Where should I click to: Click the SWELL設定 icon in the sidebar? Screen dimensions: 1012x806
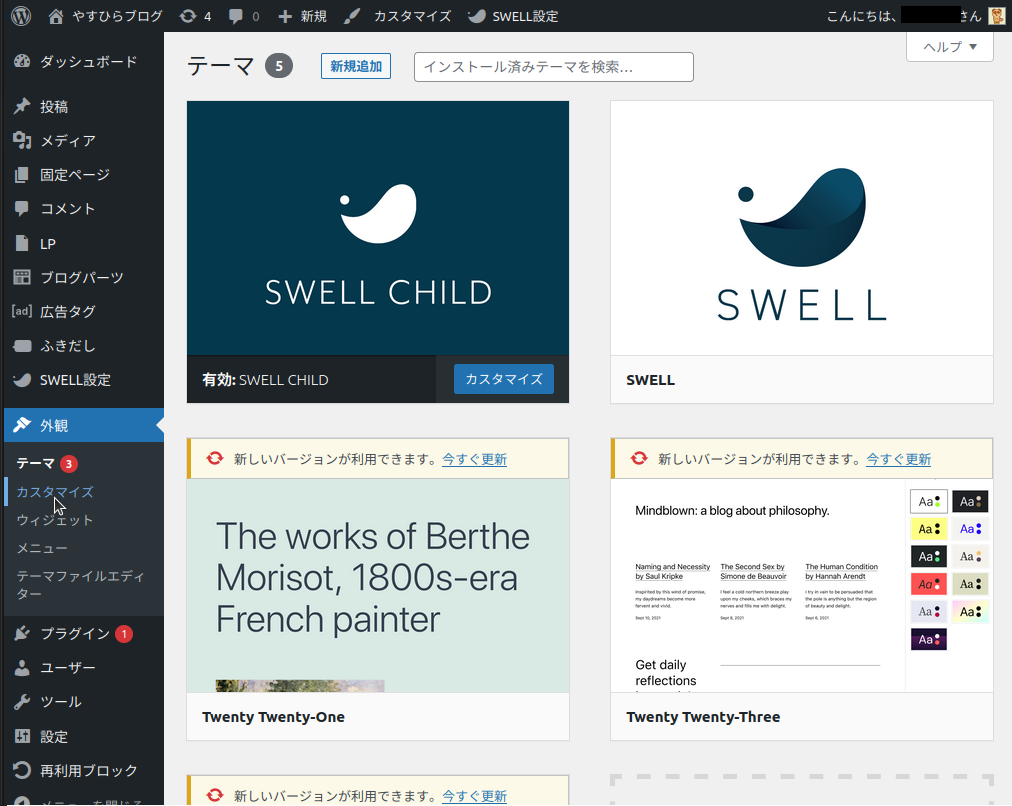click(22, 380)
